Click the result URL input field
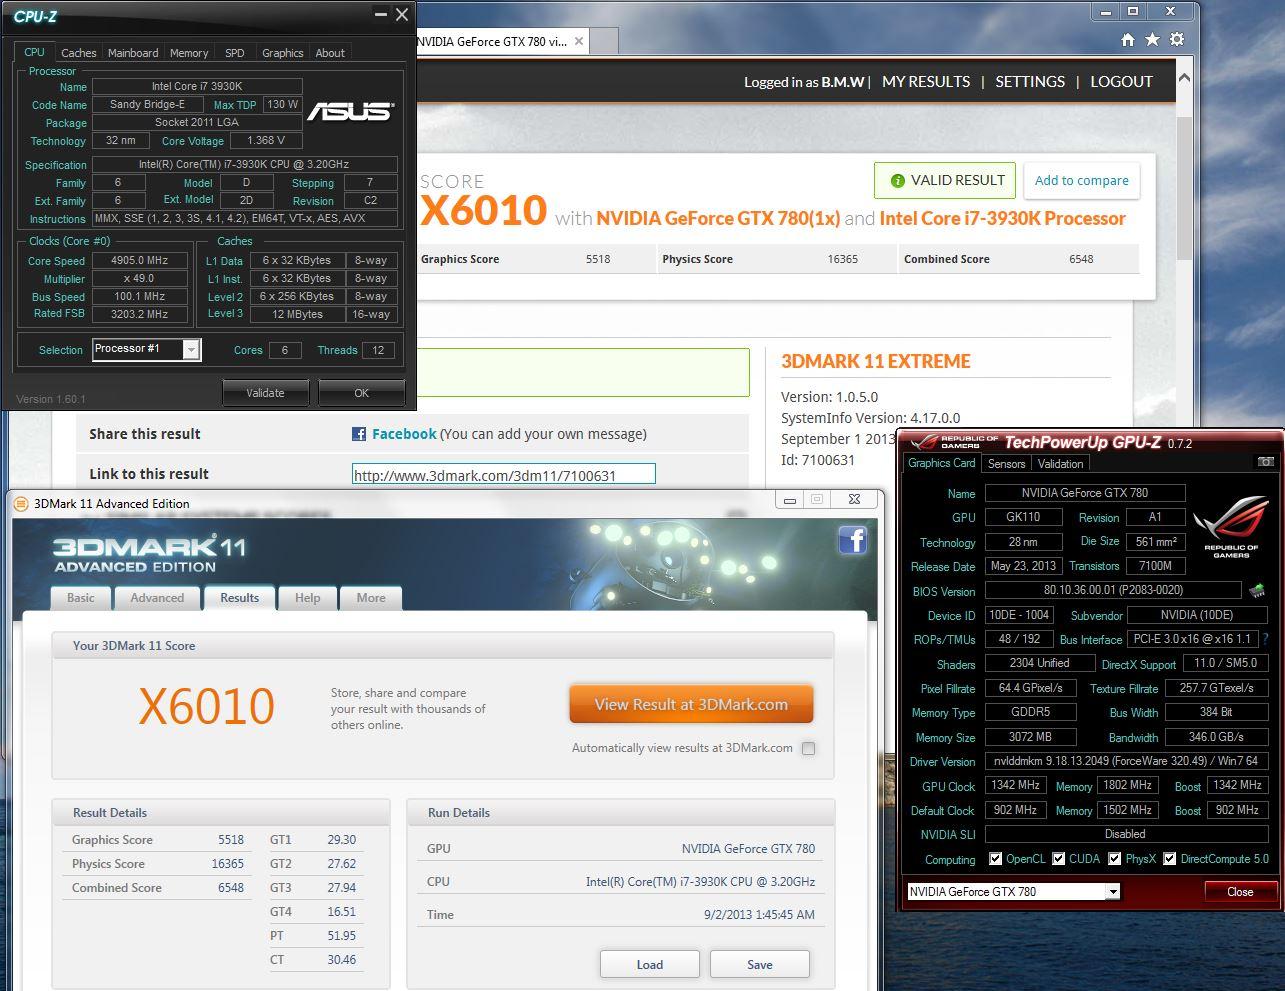 [x=503, y=475]
